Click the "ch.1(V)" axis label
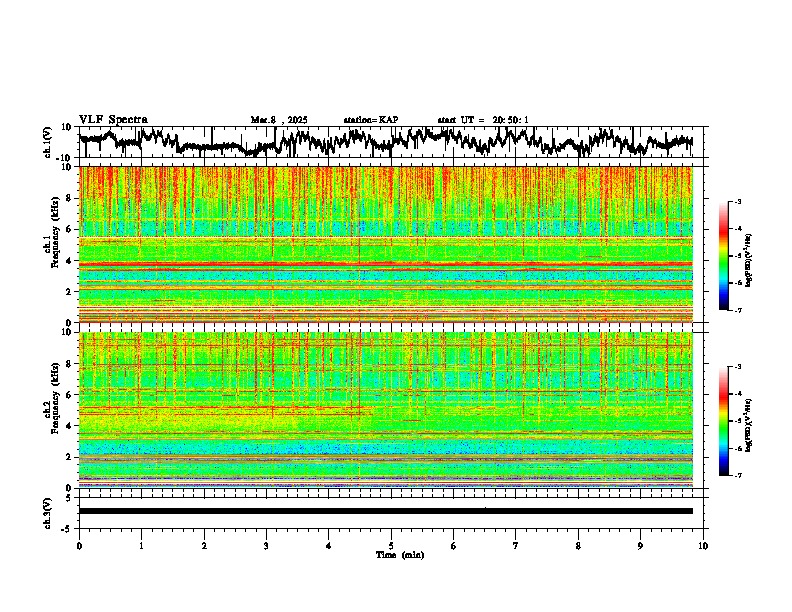792x612 pixels. (48, 142)
